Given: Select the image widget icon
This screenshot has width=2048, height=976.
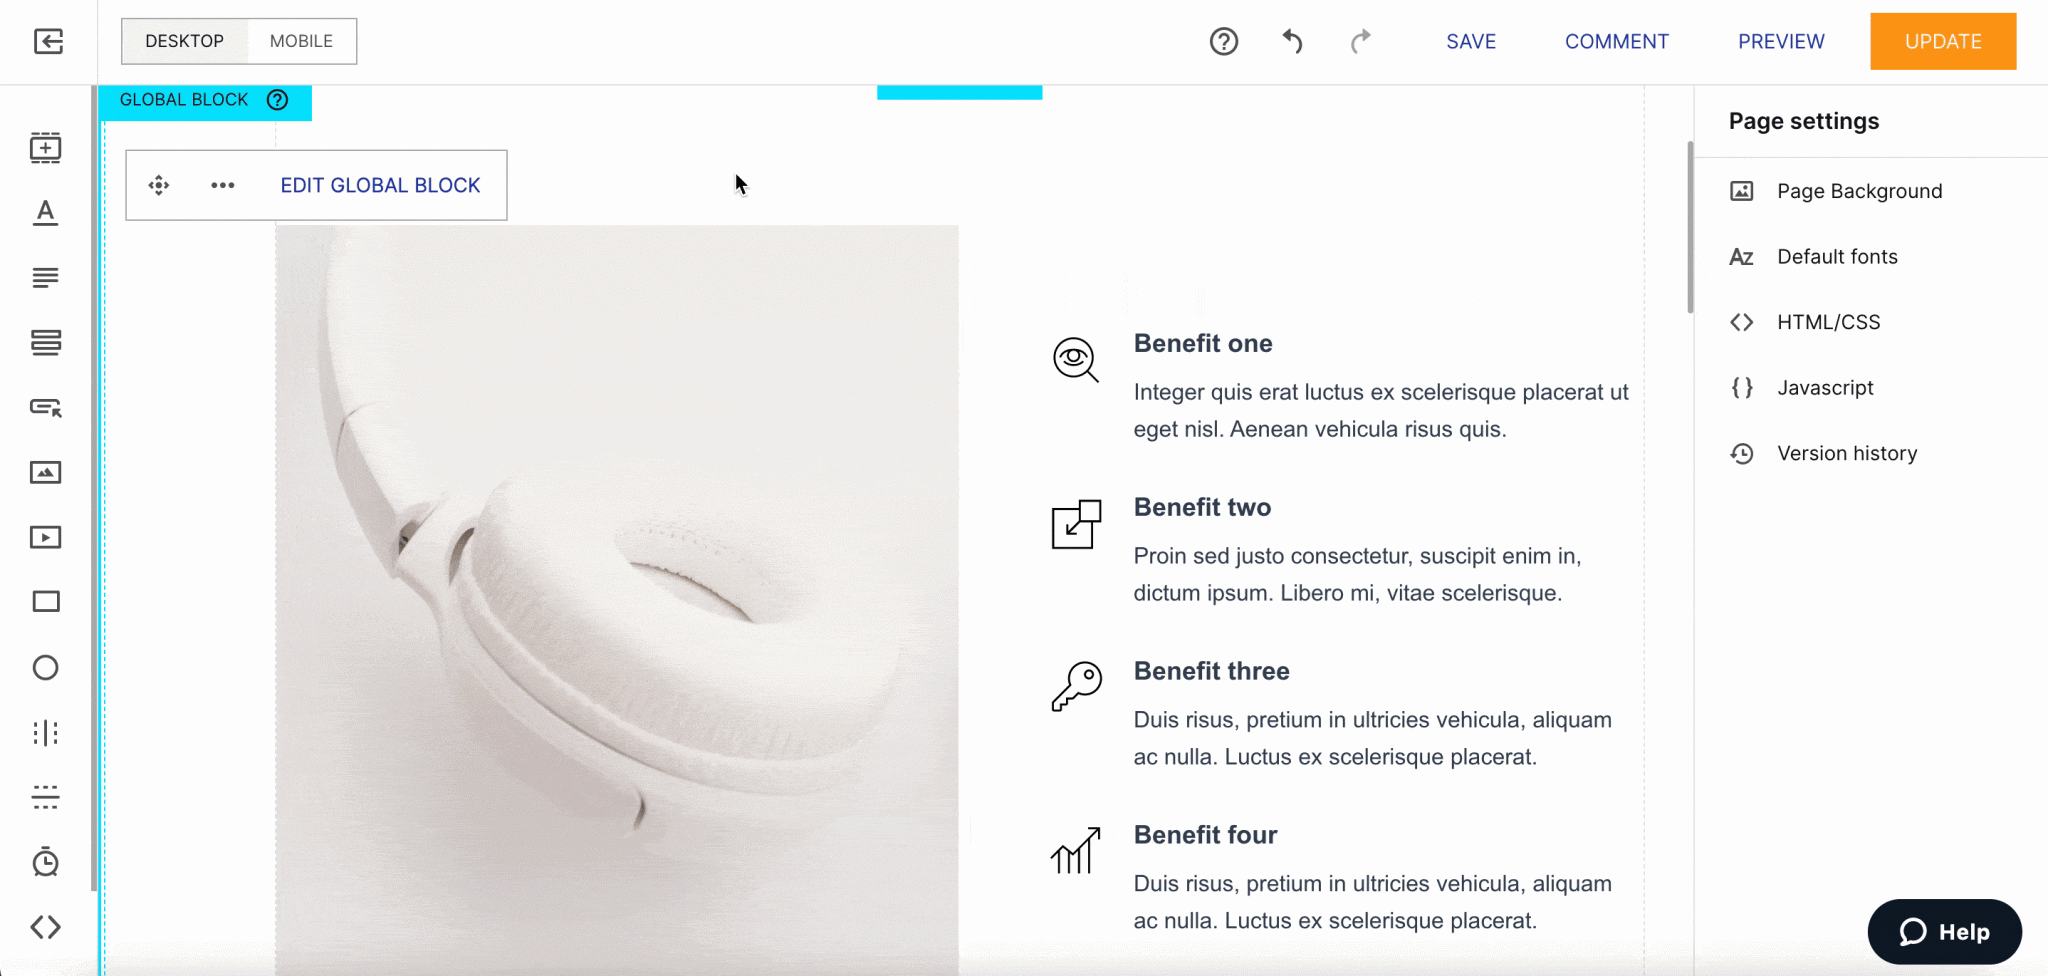Looking at the screenshot, I should tap(45, 472).
